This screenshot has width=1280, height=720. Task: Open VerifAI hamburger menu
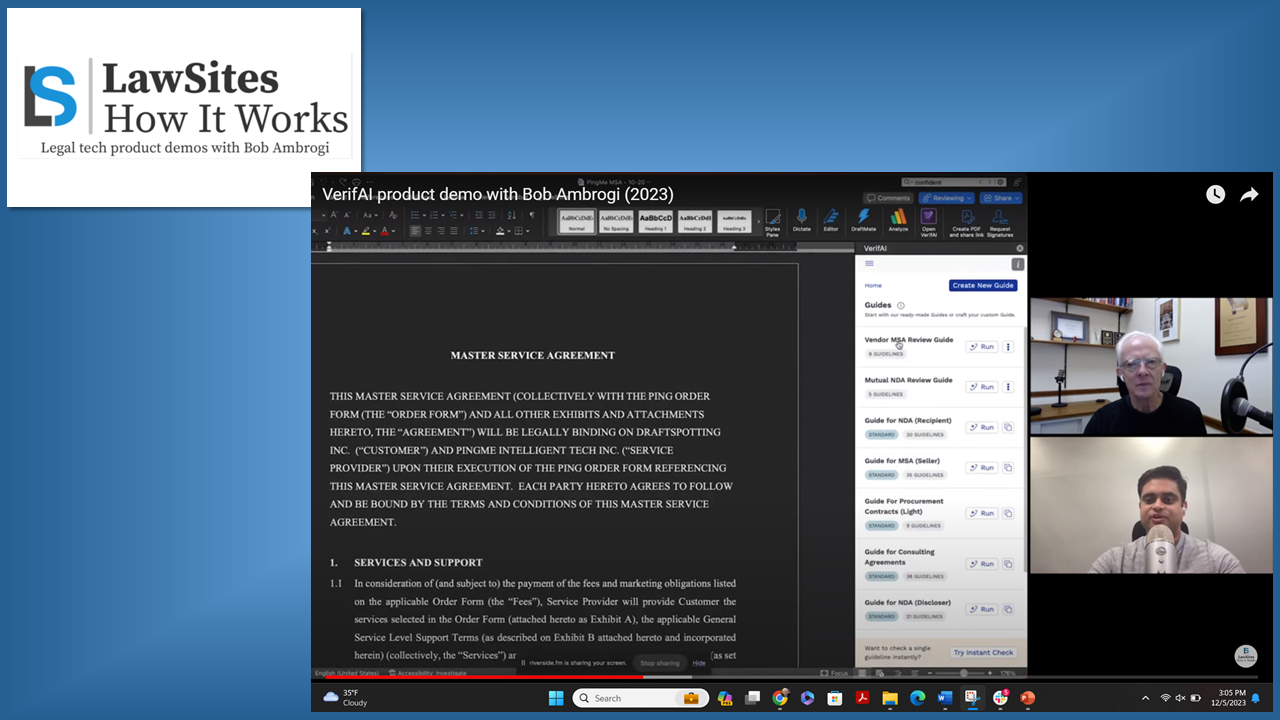(x=869, y=264)
